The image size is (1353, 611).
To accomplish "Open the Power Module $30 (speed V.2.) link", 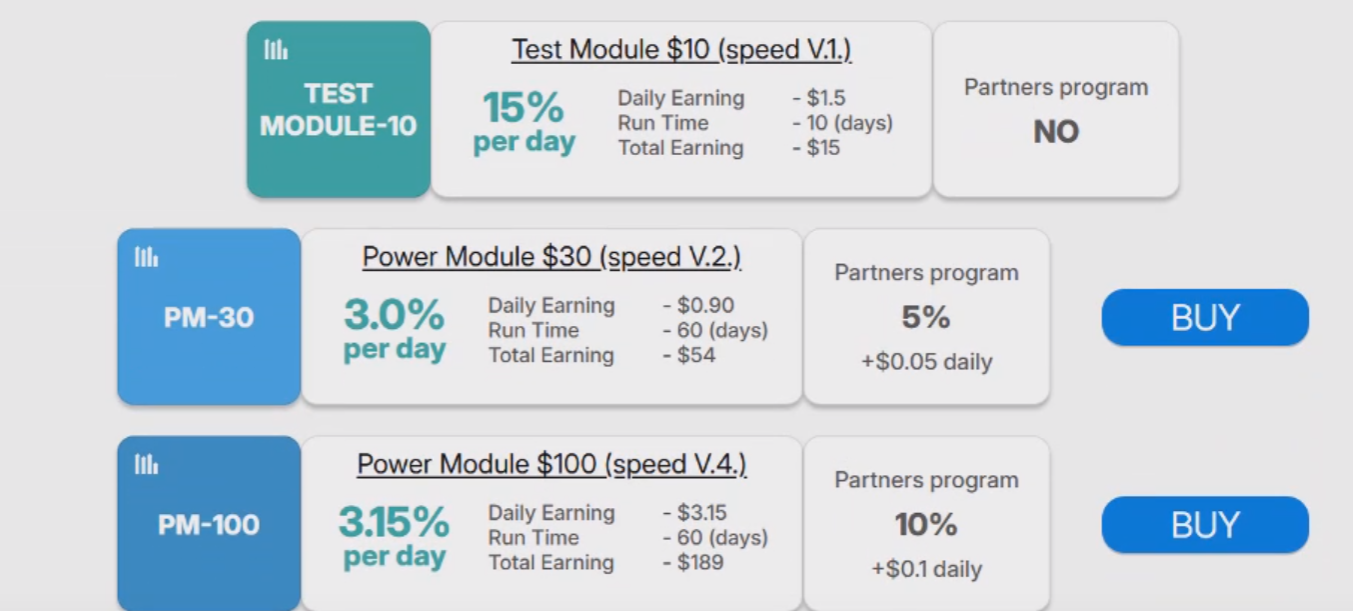I will click(552, 257).
